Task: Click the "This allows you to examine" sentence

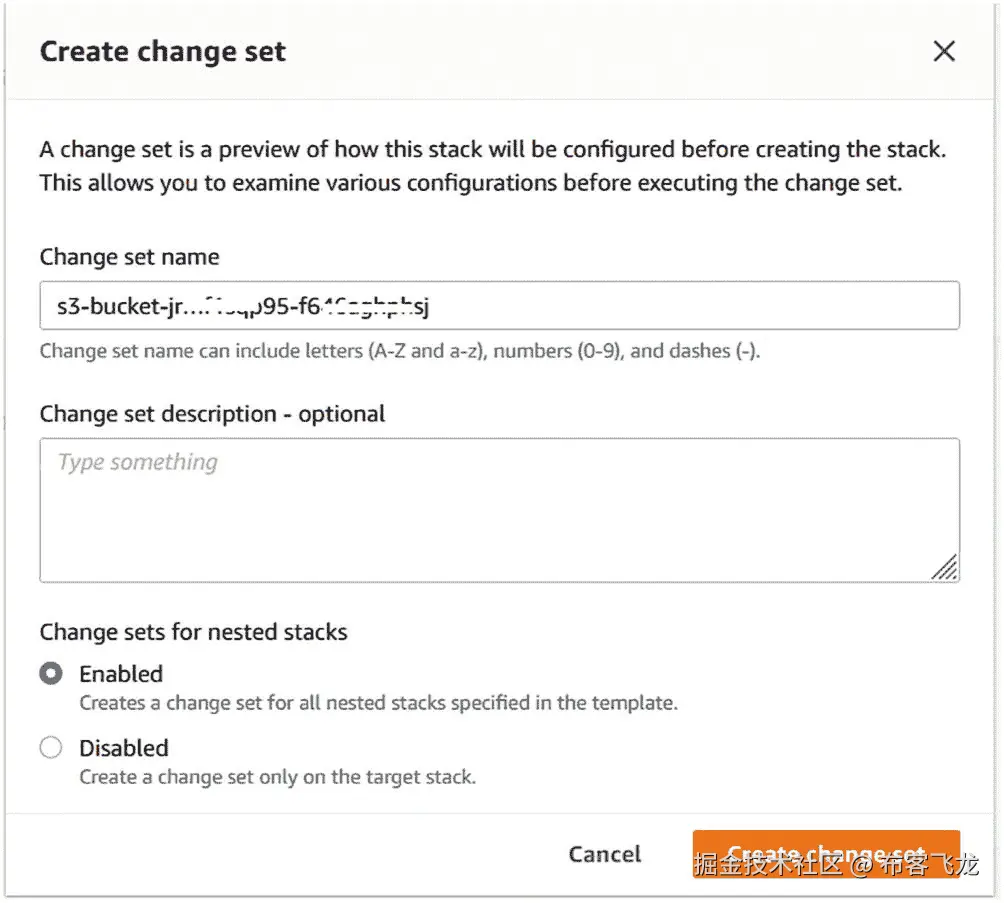Action: tap(471, 184)
